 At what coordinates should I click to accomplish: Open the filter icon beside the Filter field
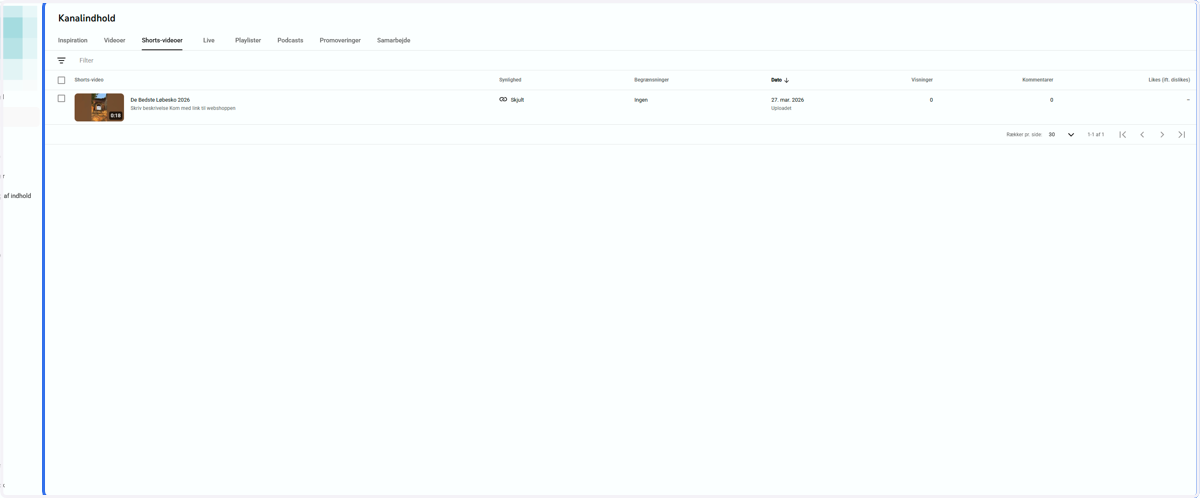61,60
